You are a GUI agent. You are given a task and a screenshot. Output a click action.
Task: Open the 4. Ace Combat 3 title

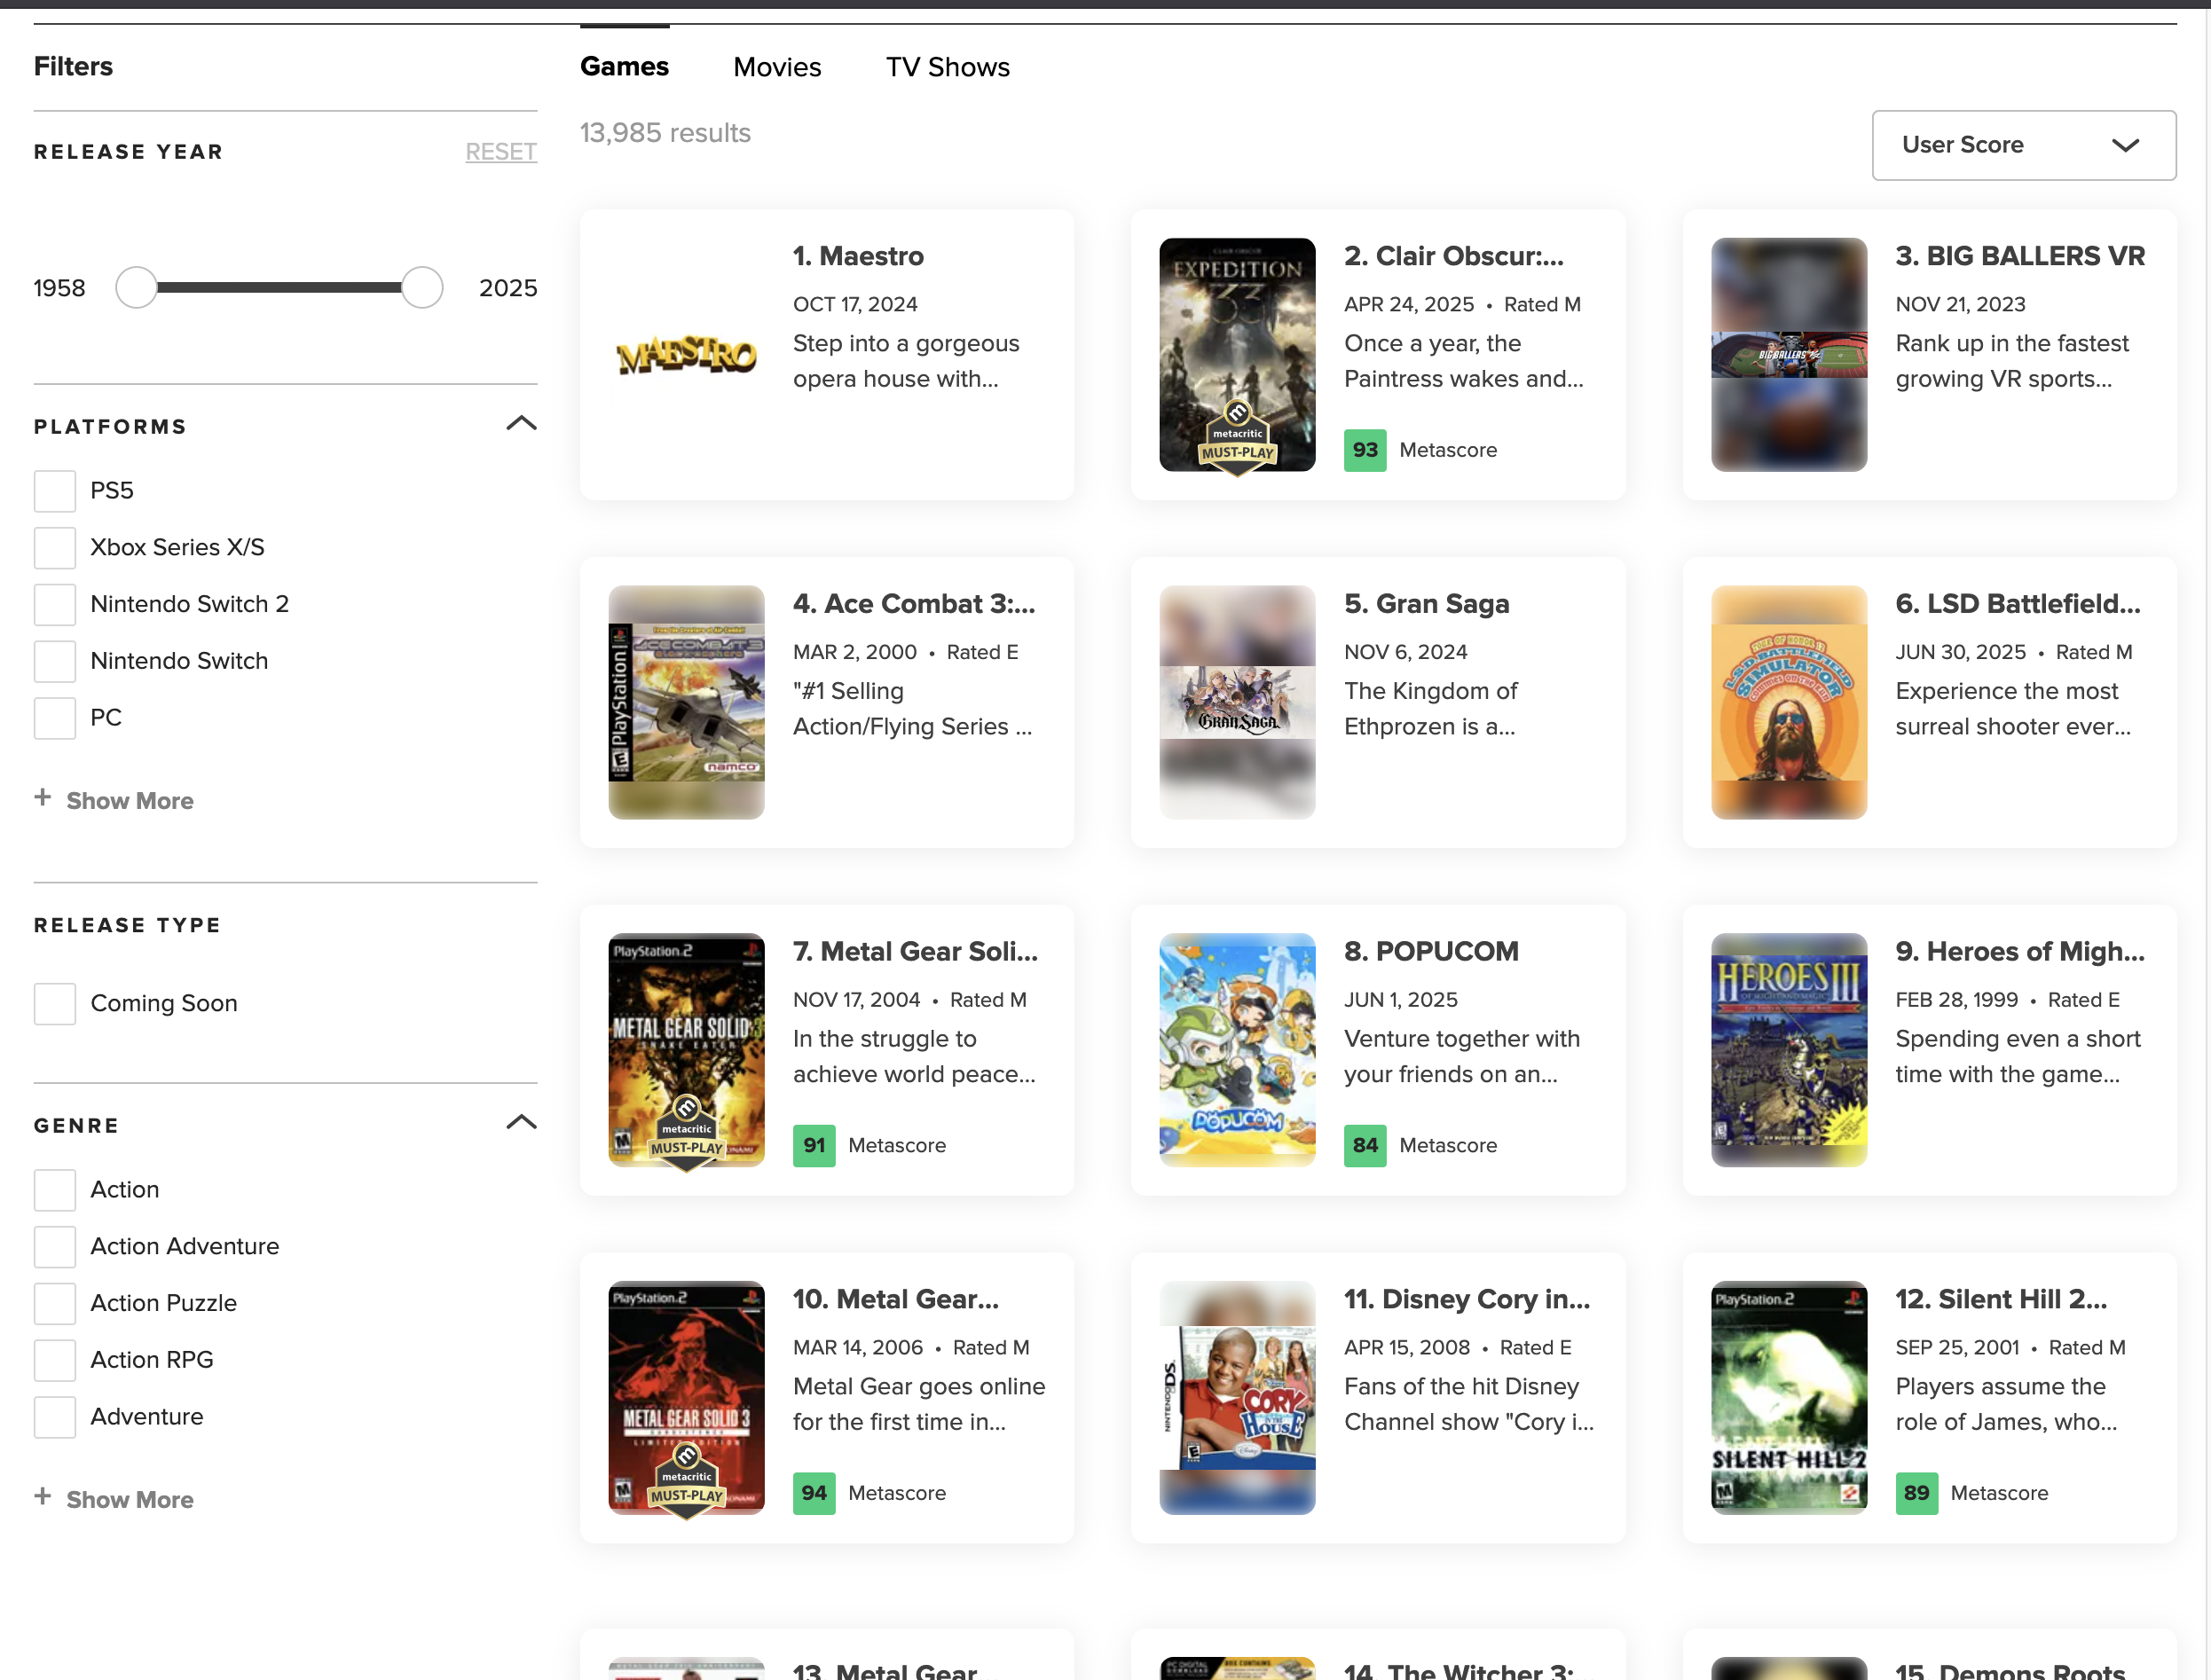[x=914, y=604]
